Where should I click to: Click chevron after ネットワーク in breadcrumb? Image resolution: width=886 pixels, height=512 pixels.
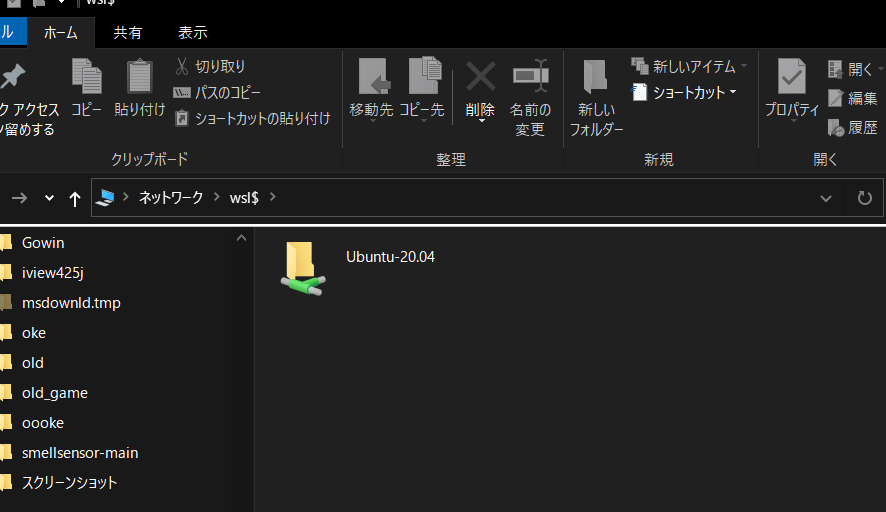(x=216, y=197)
